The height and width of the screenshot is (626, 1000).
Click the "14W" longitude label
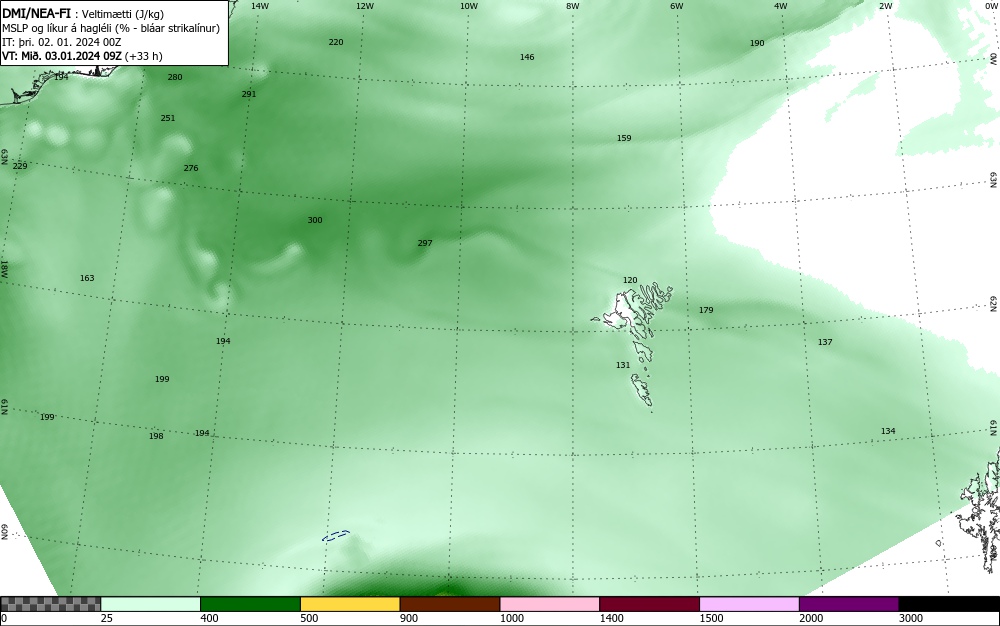pos(260,6)
